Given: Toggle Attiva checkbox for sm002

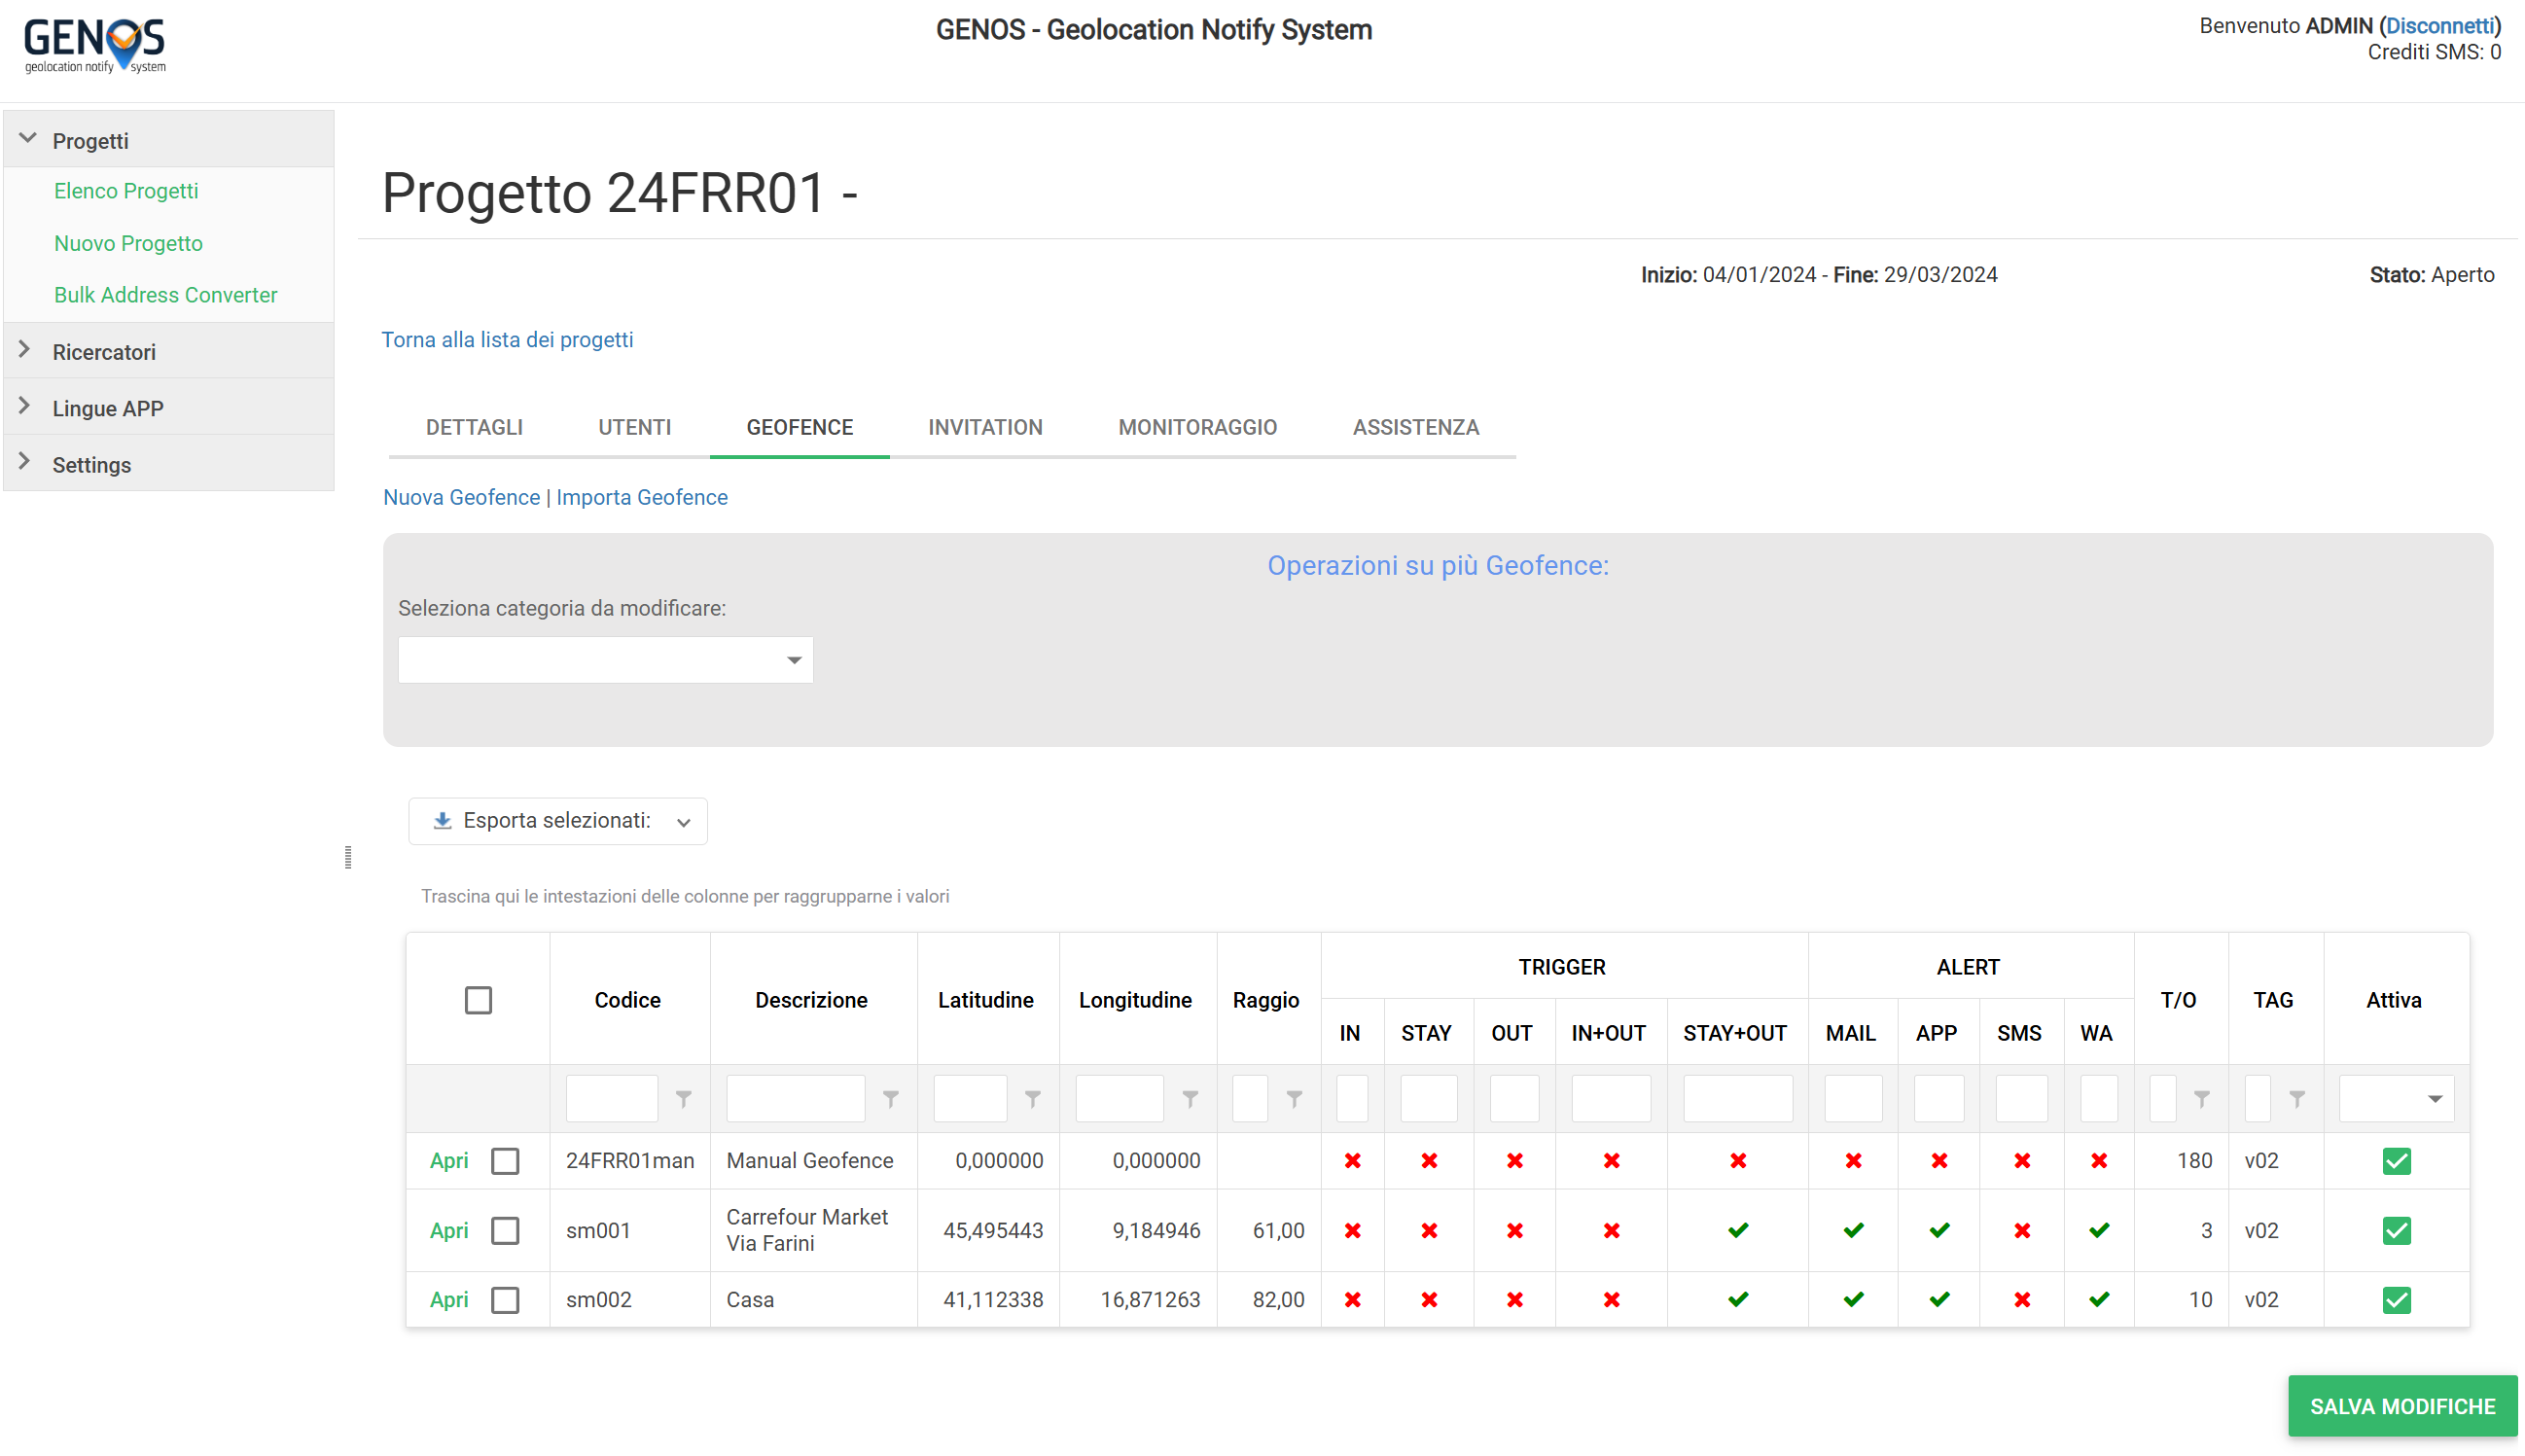Looking at the screenshot, I should (2396, 1299).
